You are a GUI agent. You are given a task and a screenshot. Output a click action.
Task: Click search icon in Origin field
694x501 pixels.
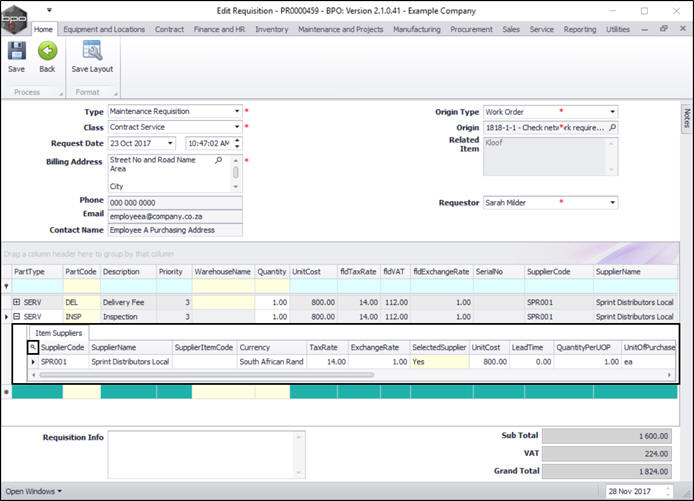612,128
